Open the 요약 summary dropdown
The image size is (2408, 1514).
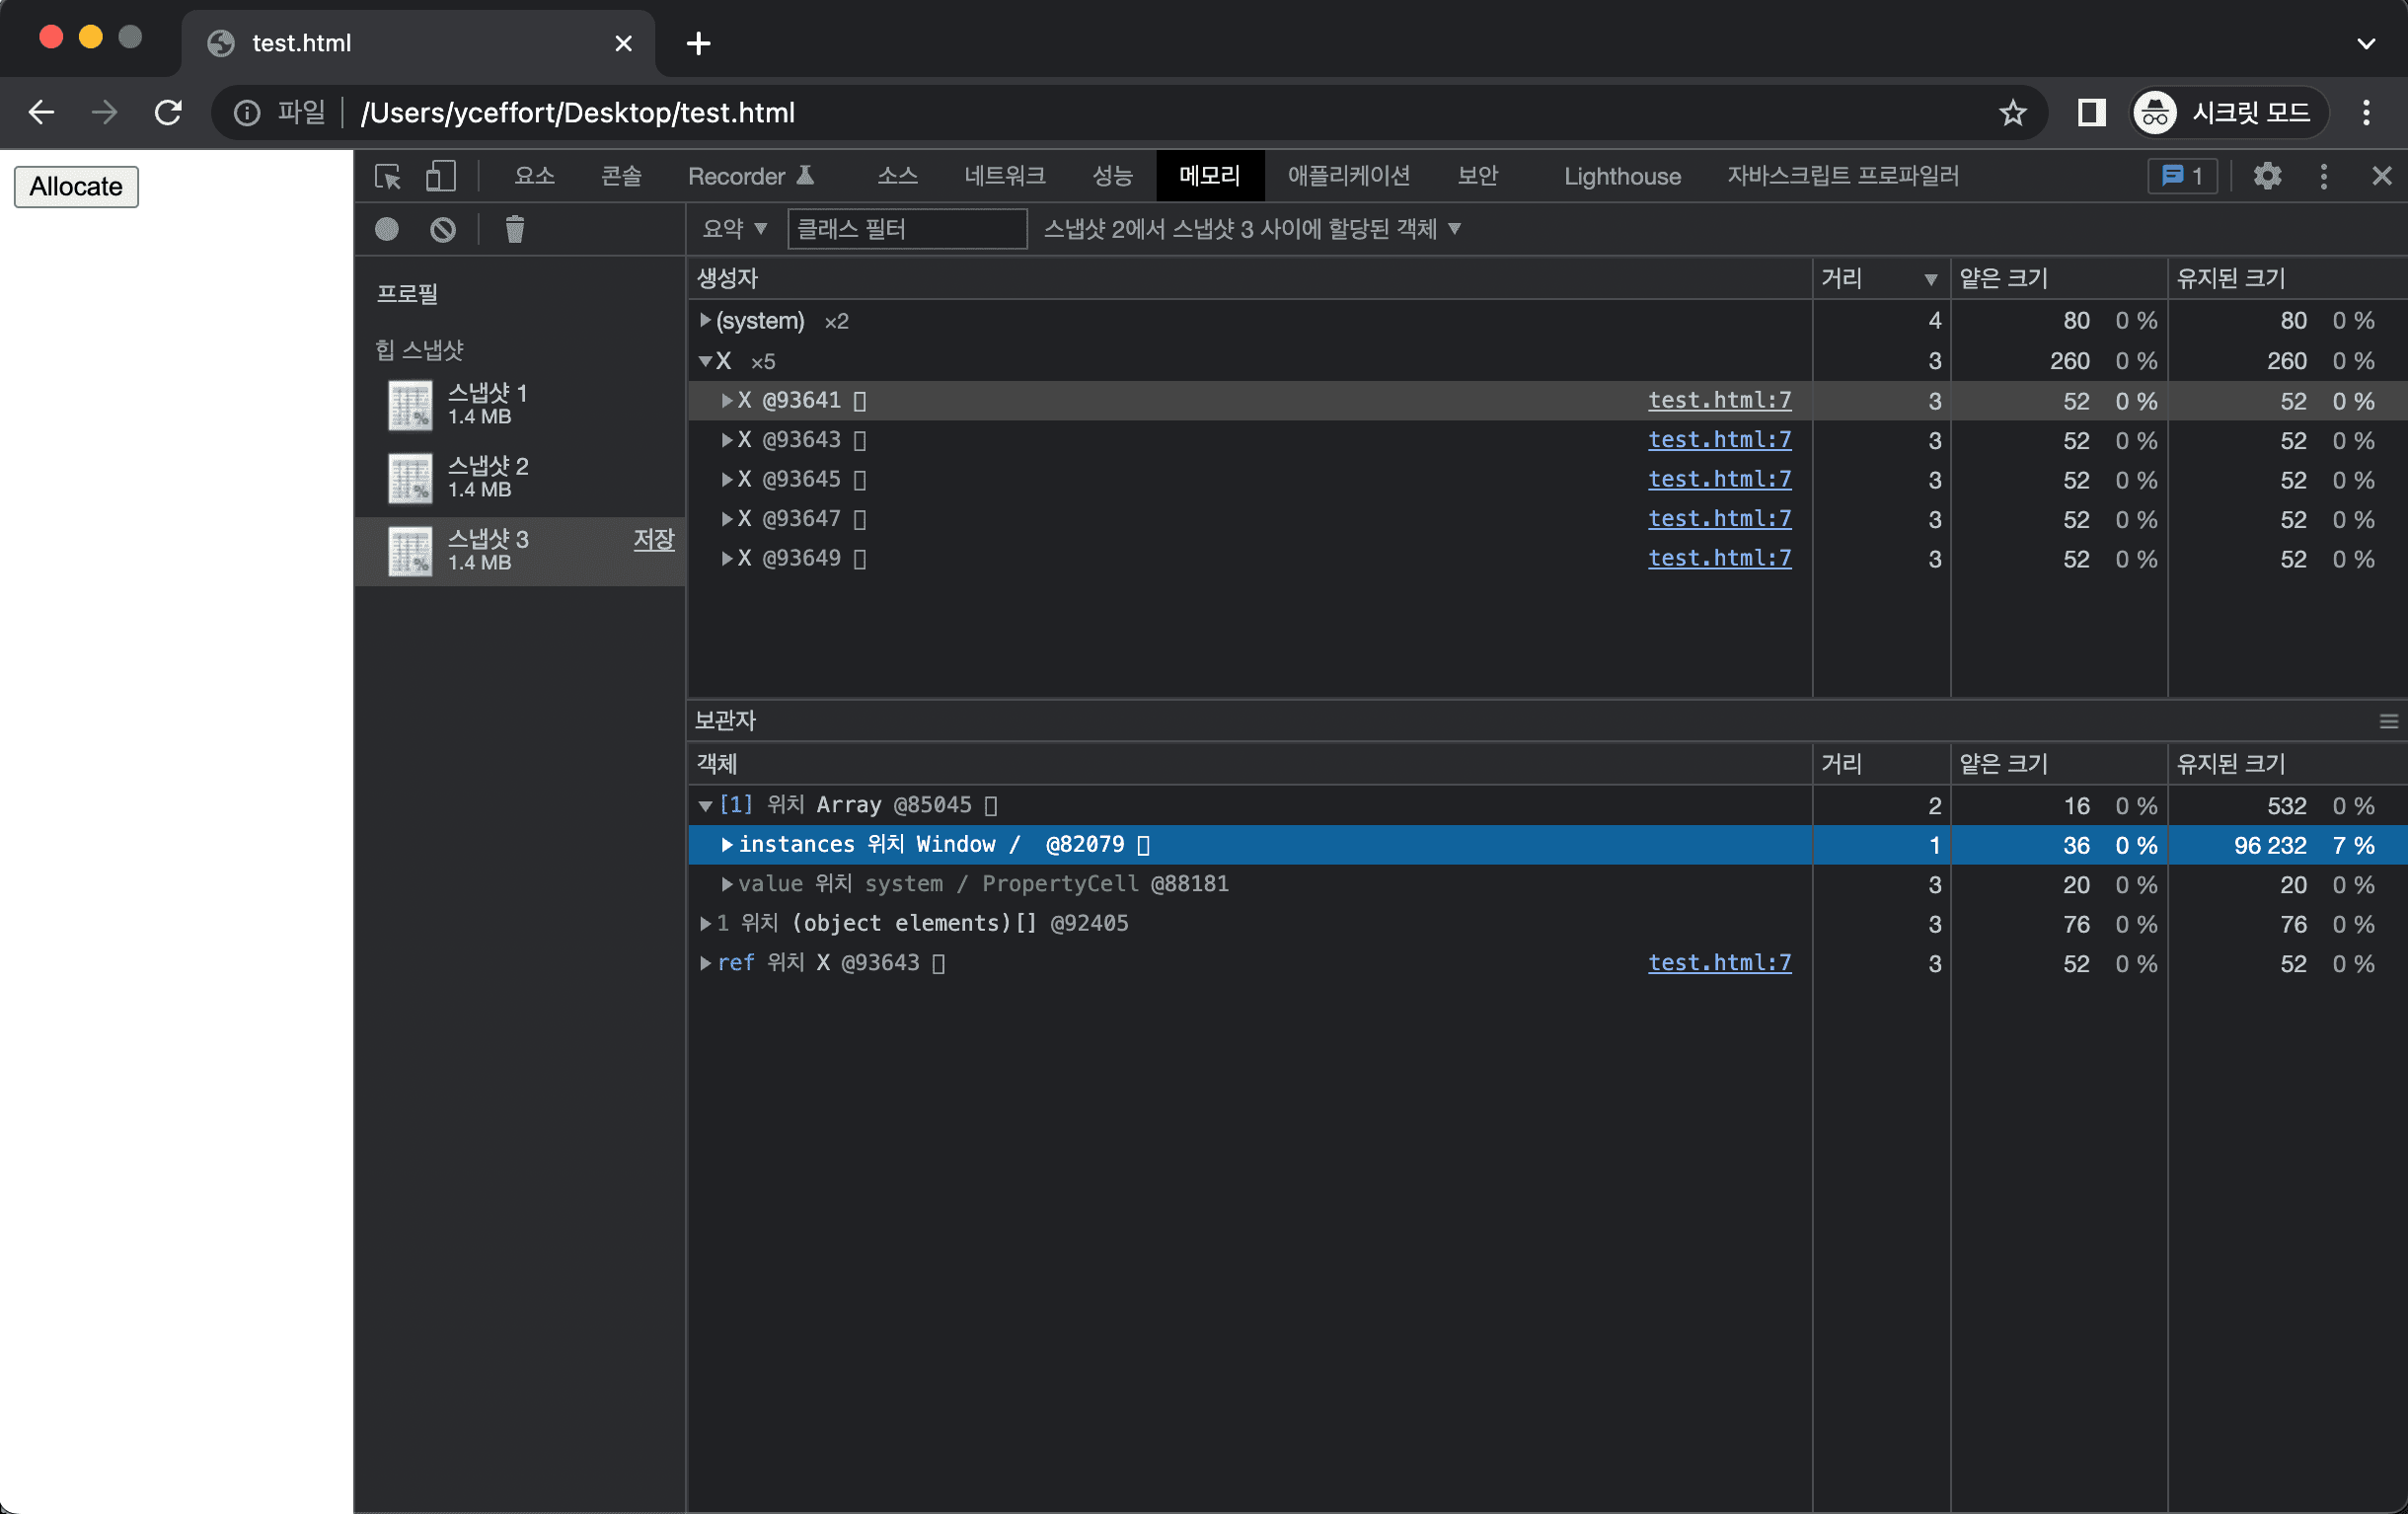click(734, 229)
